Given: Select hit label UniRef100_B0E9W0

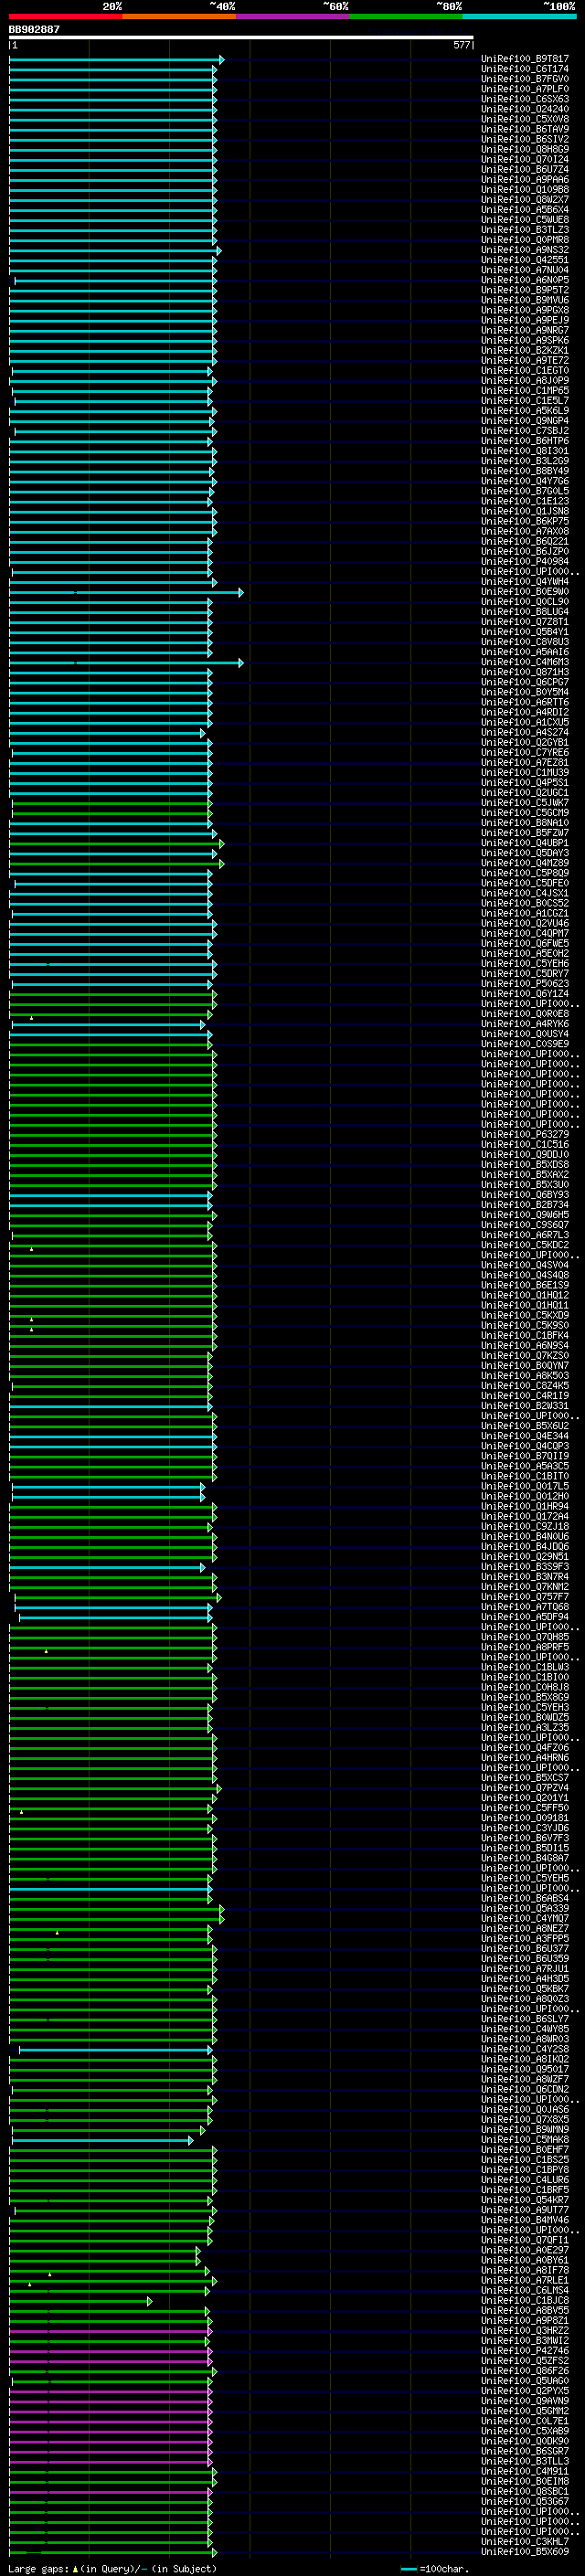Looking at the screenshot, I should [525, 592].
